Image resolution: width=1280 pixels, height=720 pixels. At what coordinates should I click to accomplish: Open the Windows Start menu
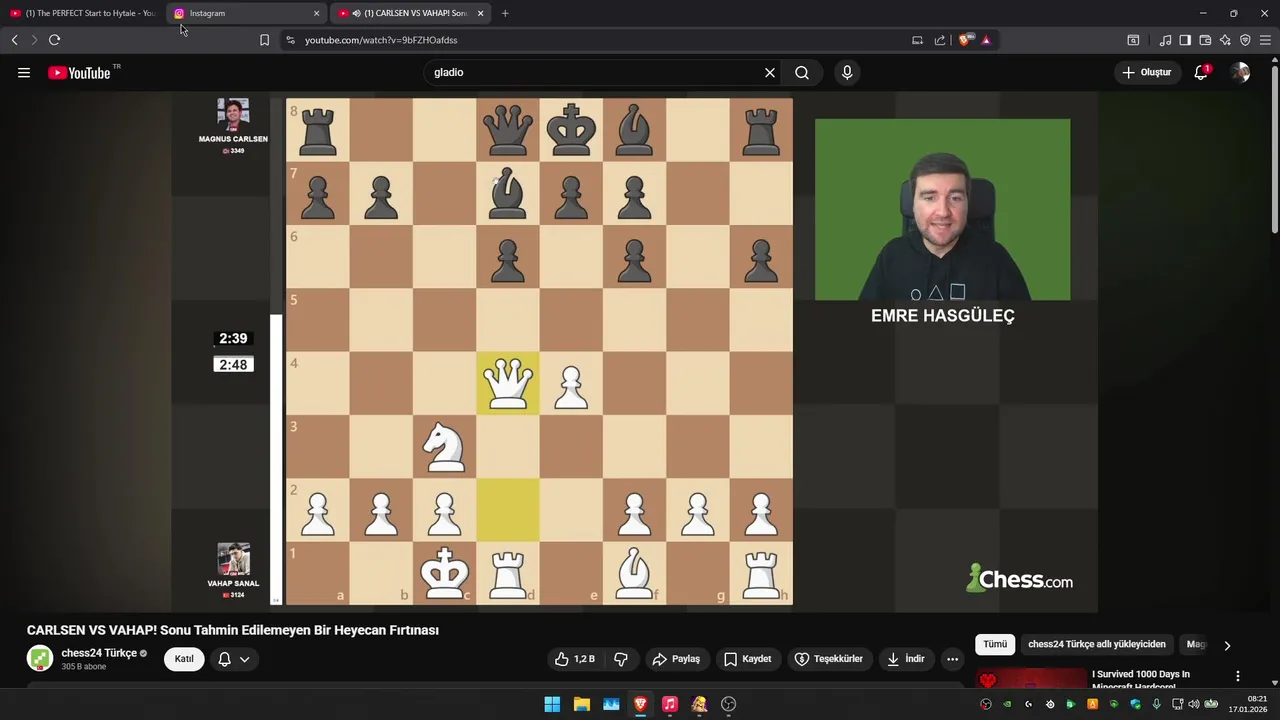point(552,704)
